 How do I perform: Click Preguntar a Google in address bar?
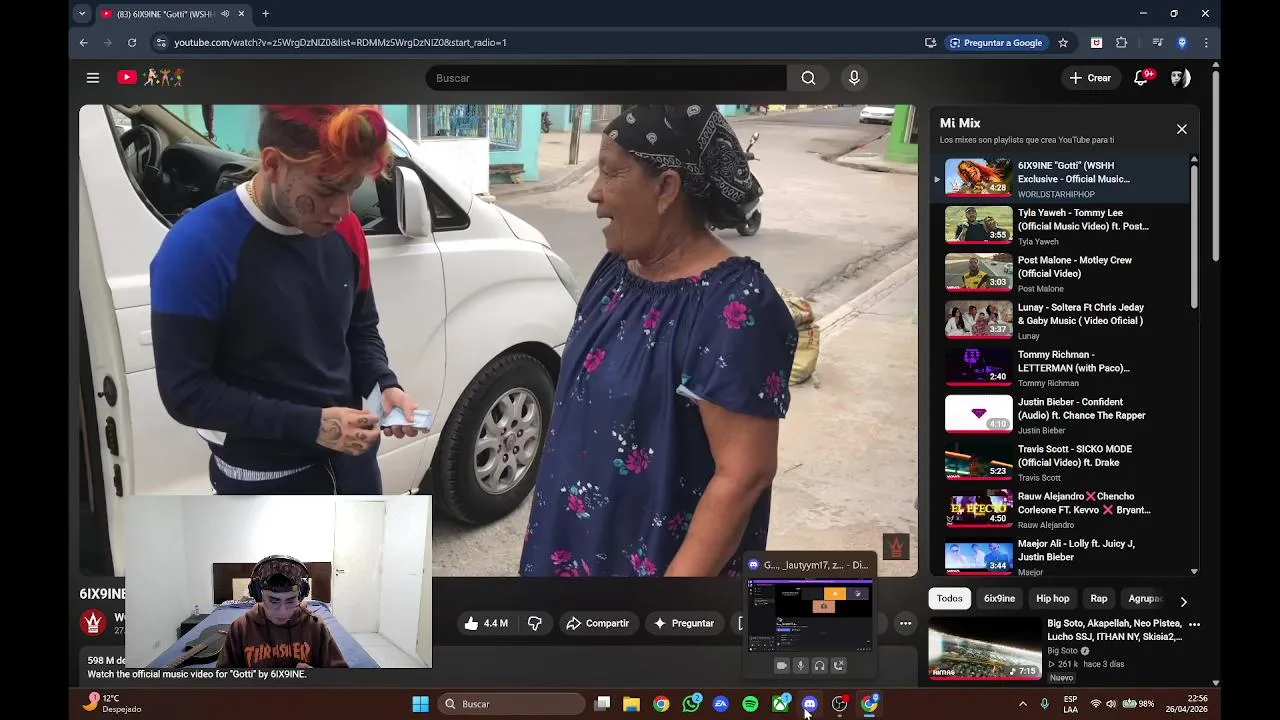tap(995, 43)
